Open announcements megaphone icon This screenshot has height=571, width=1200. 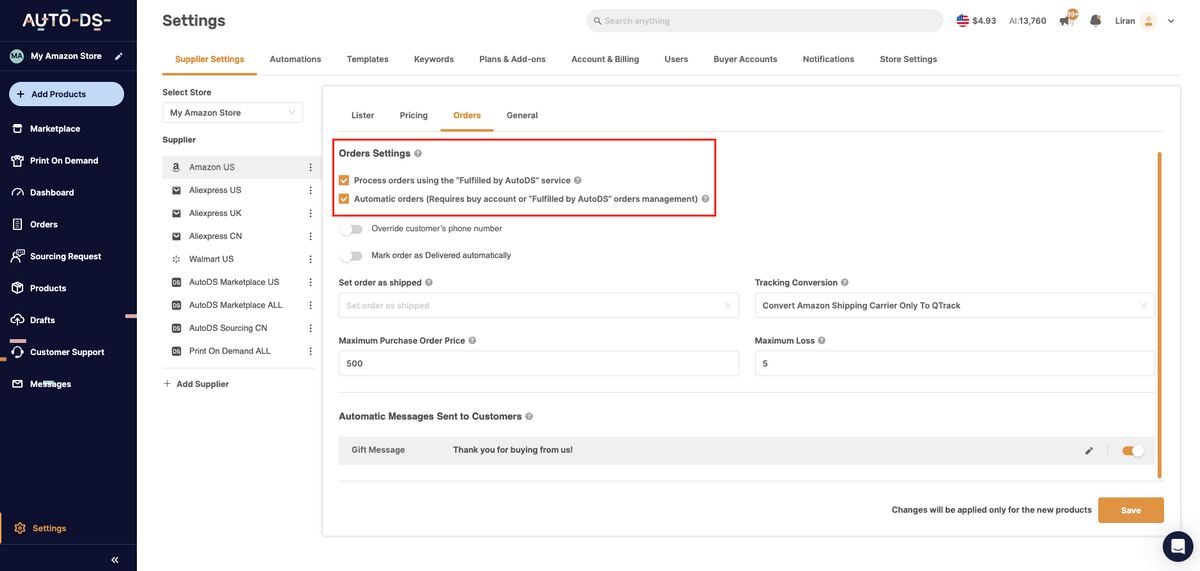point(1067,20)
